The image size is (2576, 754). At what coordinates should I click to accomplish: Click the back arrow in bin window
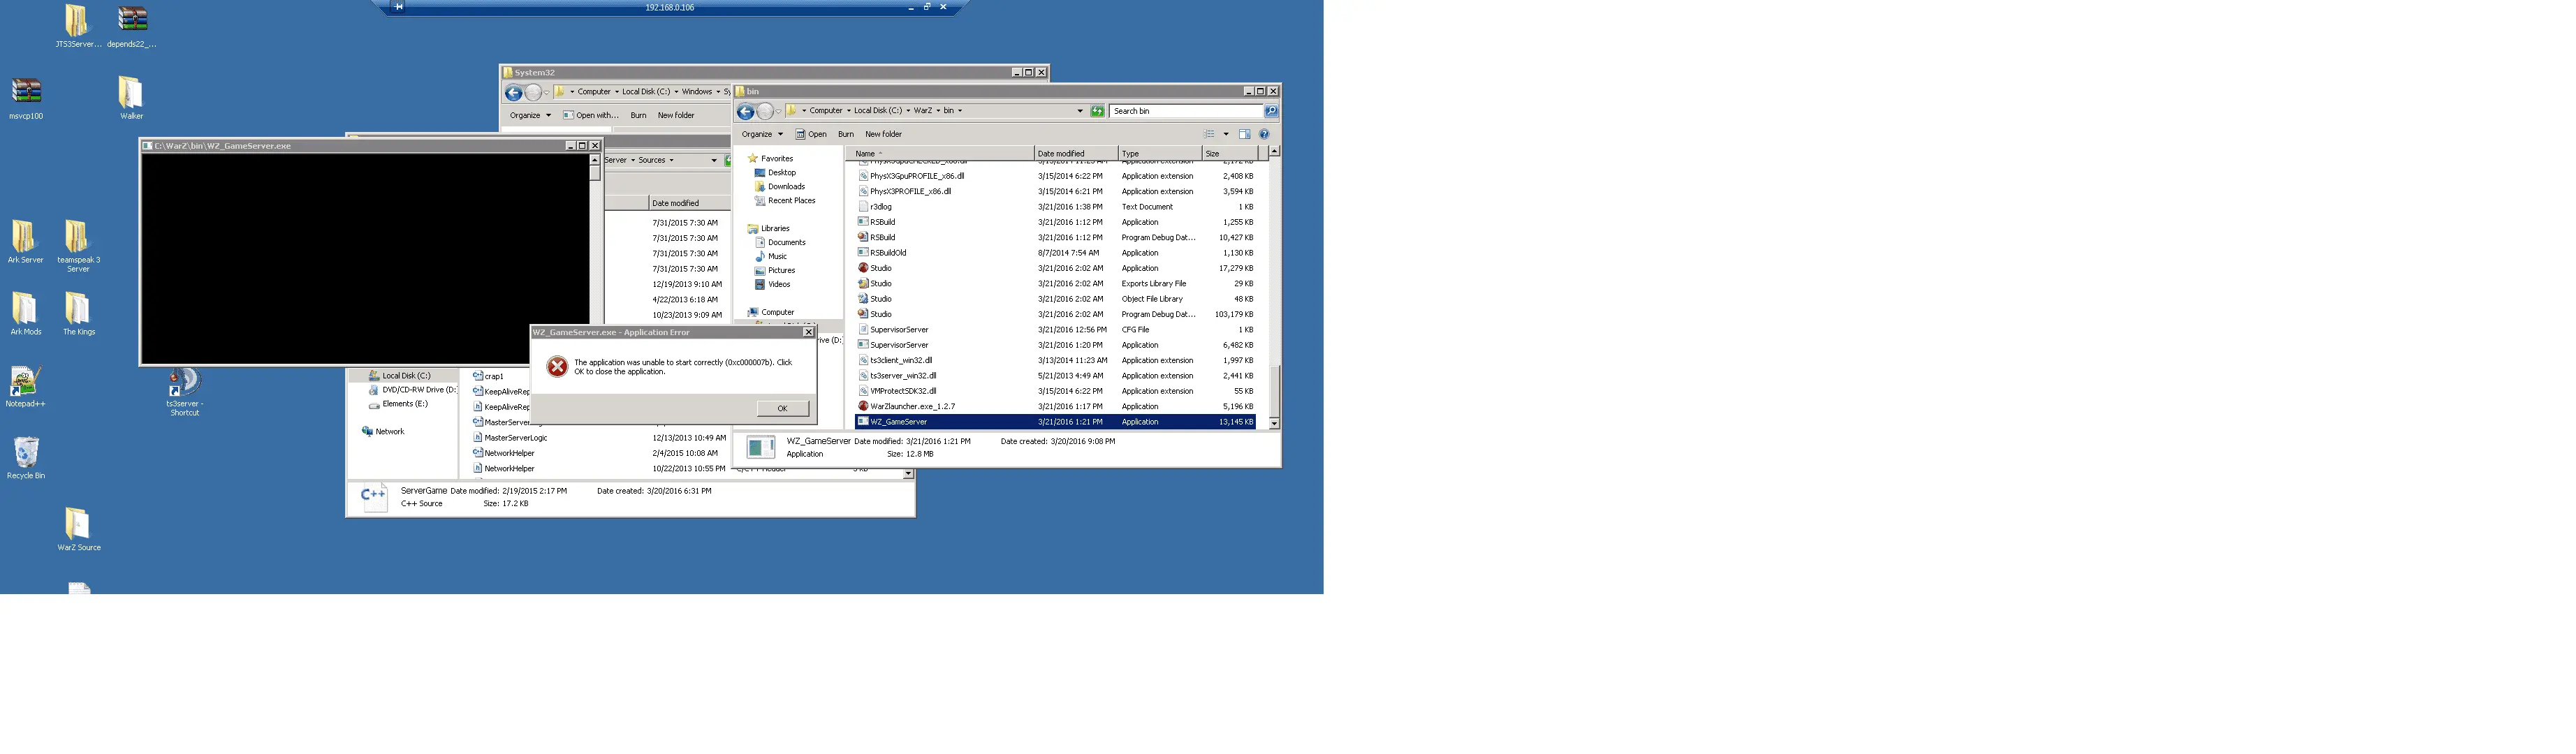click(745, 111)
